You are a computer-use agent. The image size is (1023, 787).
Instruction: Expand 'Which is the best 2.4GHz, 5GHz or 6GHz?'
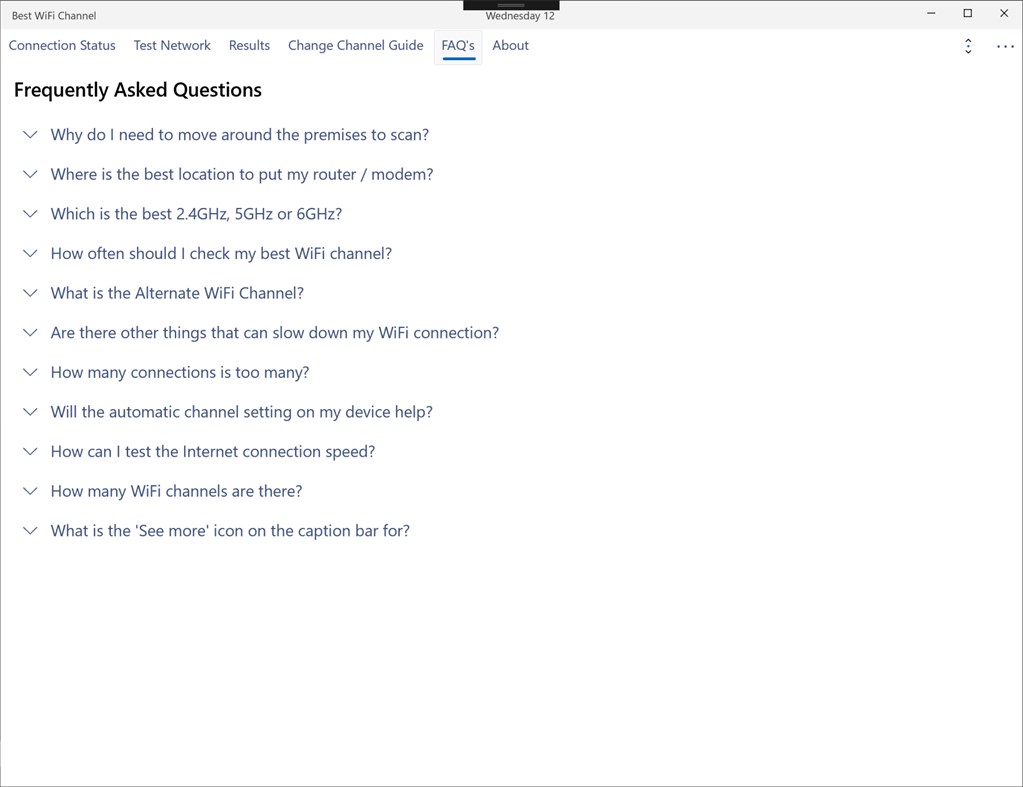point(196,214)
